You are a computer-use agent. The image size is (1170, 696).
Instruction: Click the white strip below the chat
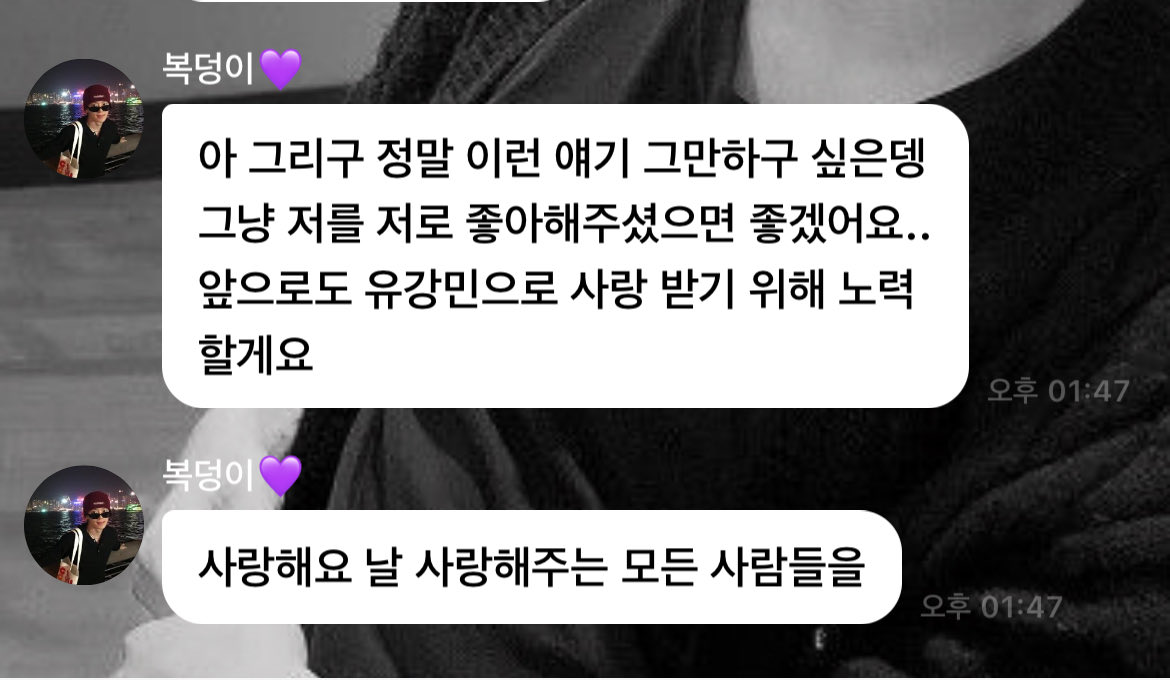pos(585,687)
